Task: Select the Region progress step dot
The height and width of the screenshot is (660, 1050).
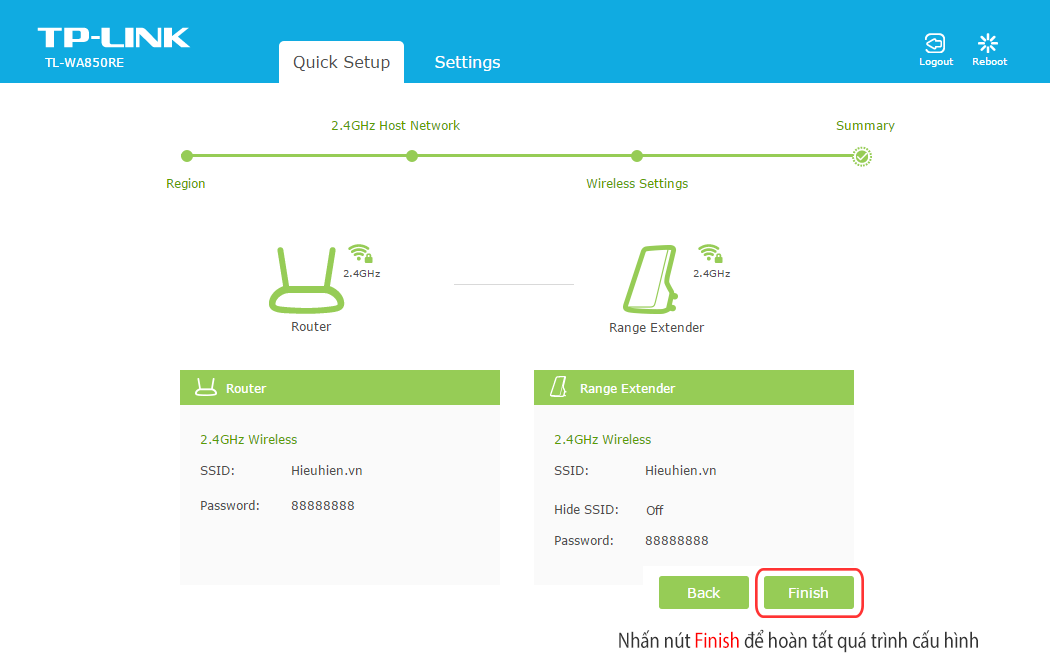Action: point(186,156)
